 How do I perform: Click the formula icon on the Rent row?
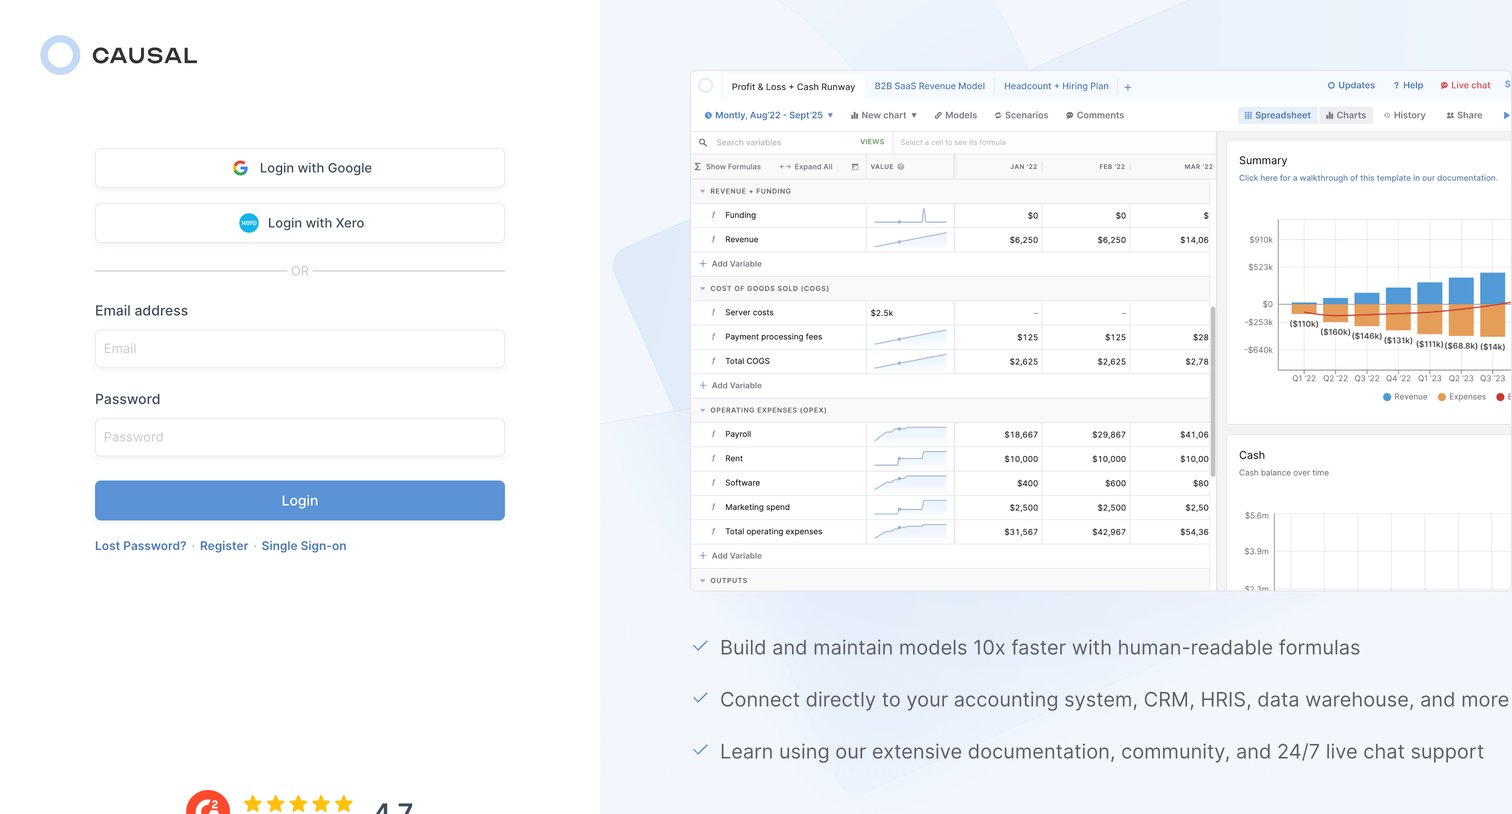(713, 459)
